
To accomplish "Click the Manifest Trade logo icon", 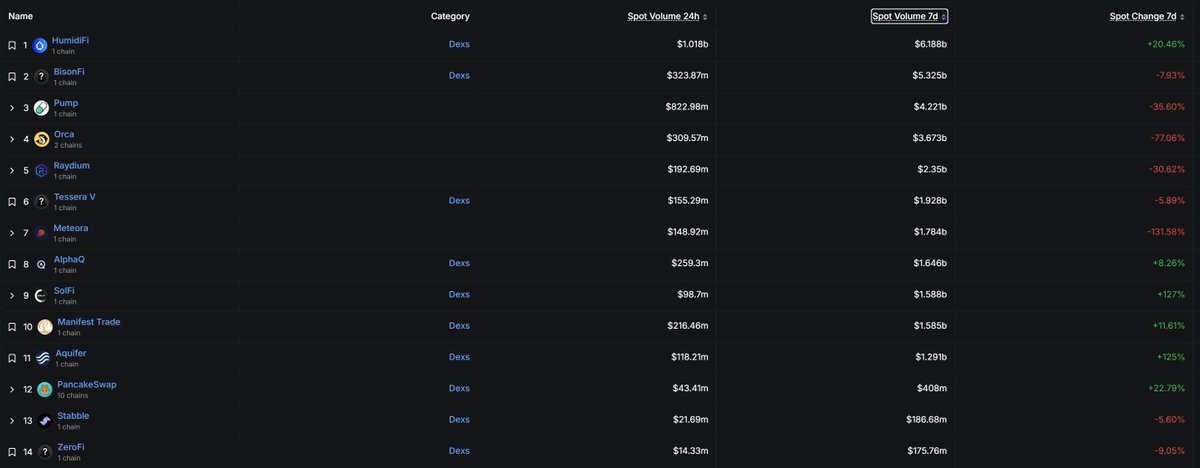I will coord(45,327).
